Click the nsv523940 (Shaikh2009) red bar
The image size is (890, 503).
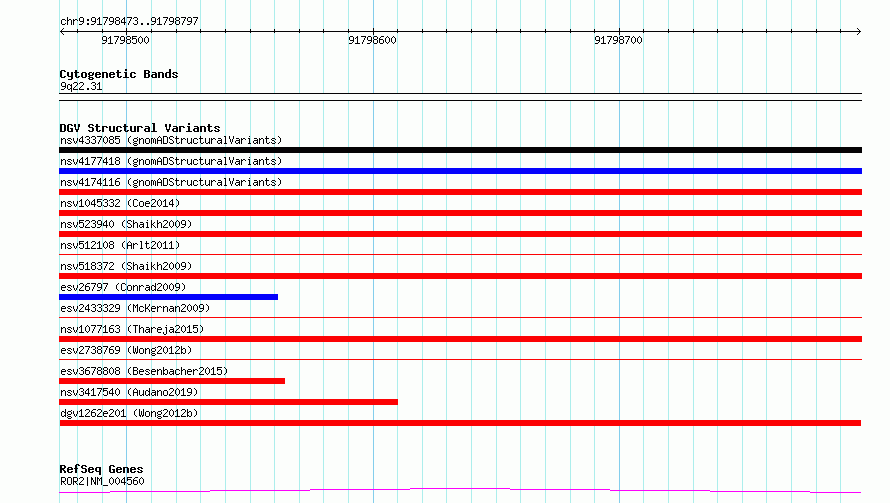(x=460, y=234)
